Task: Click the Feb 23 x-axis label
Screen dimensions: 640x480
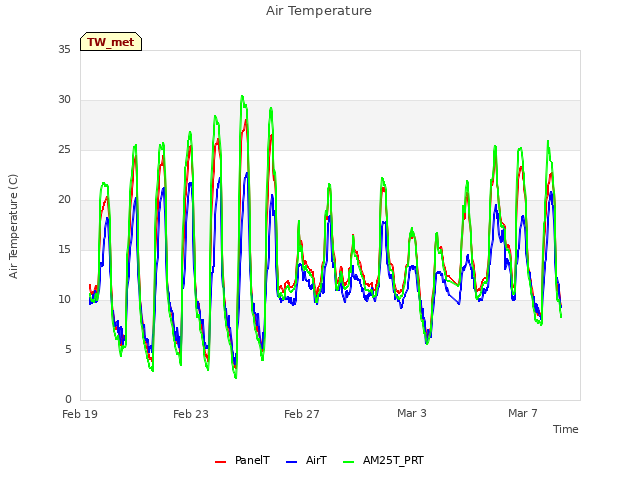Action: [191, 414]
